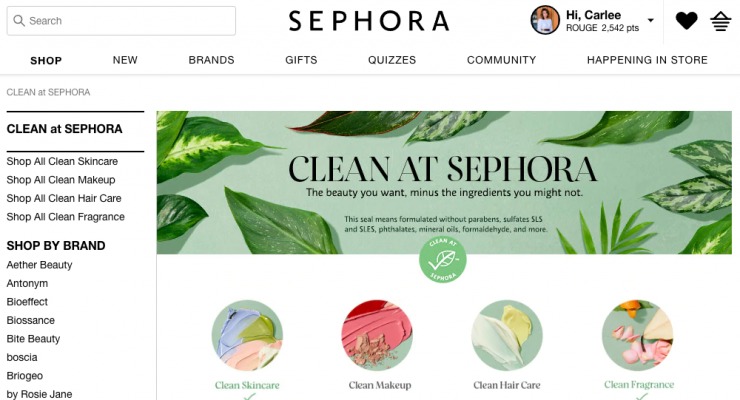The image size is (740, 400).
Task: Choose the Biossance brand link
Action: pos(31,320)
